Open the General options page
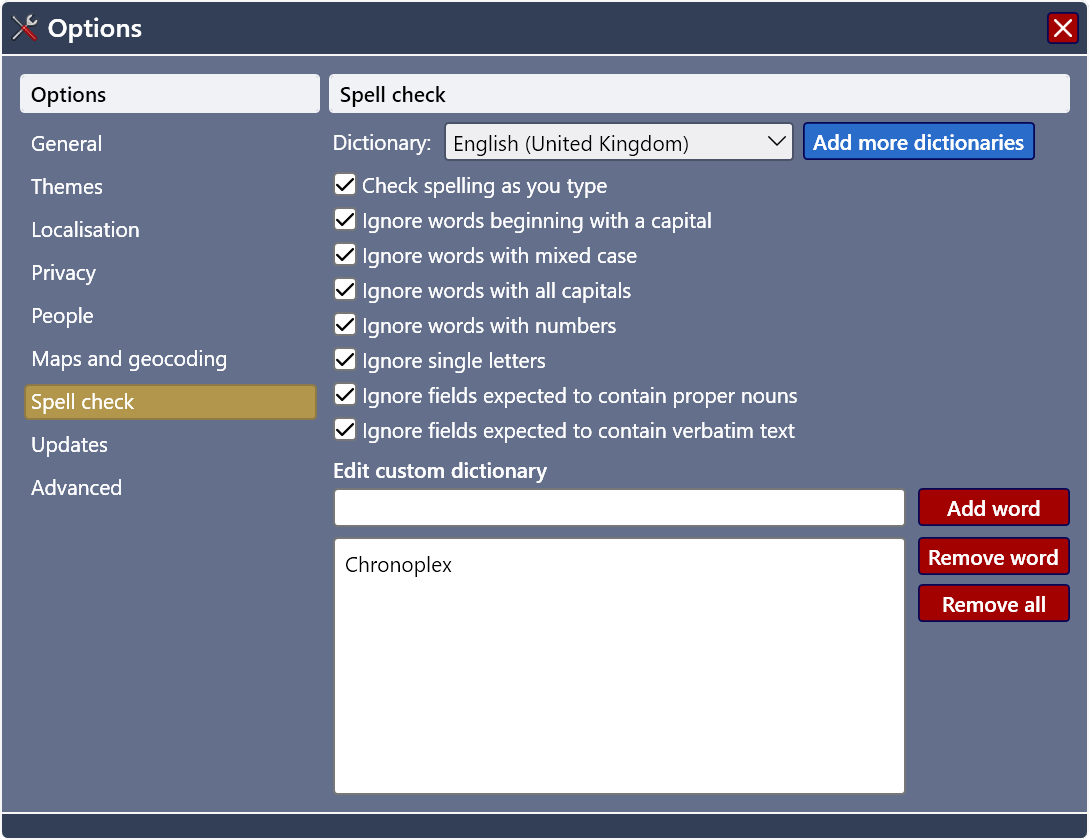 [x=67, y=144]
